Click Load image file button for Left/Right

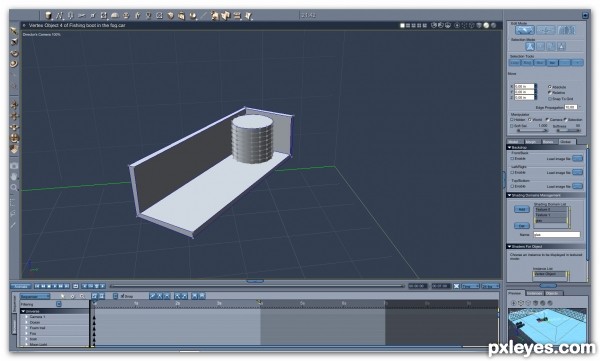tap(577, 173)
